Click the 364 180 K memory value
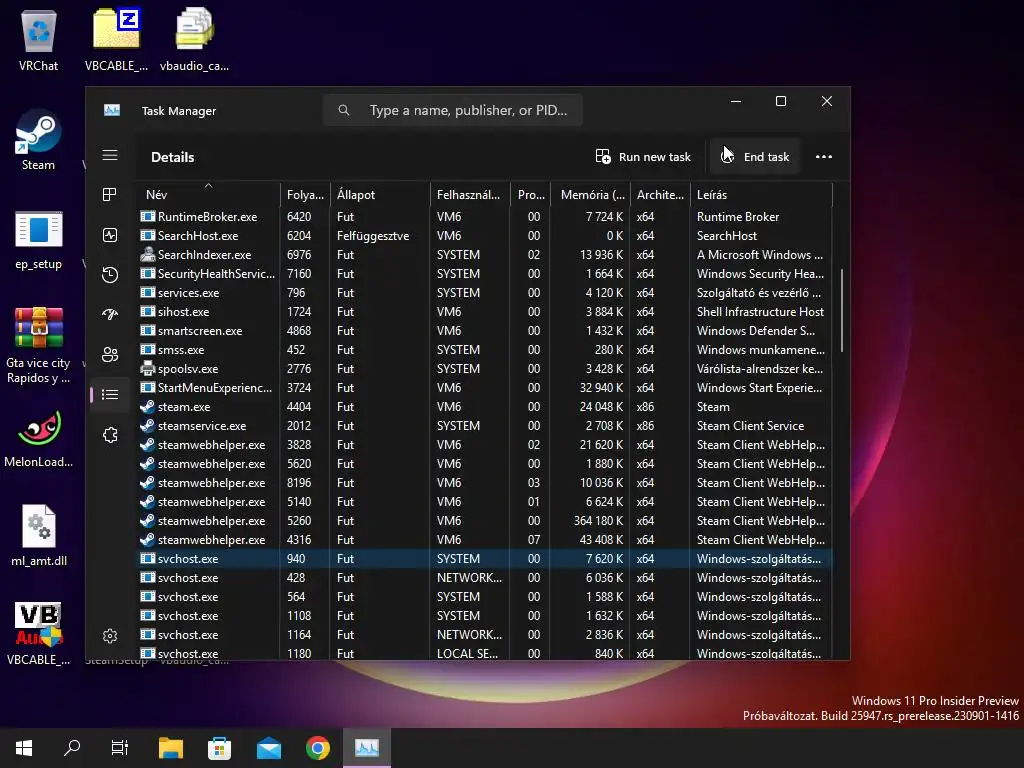Viewport: 1024px width, 768px height. (598, 520)
